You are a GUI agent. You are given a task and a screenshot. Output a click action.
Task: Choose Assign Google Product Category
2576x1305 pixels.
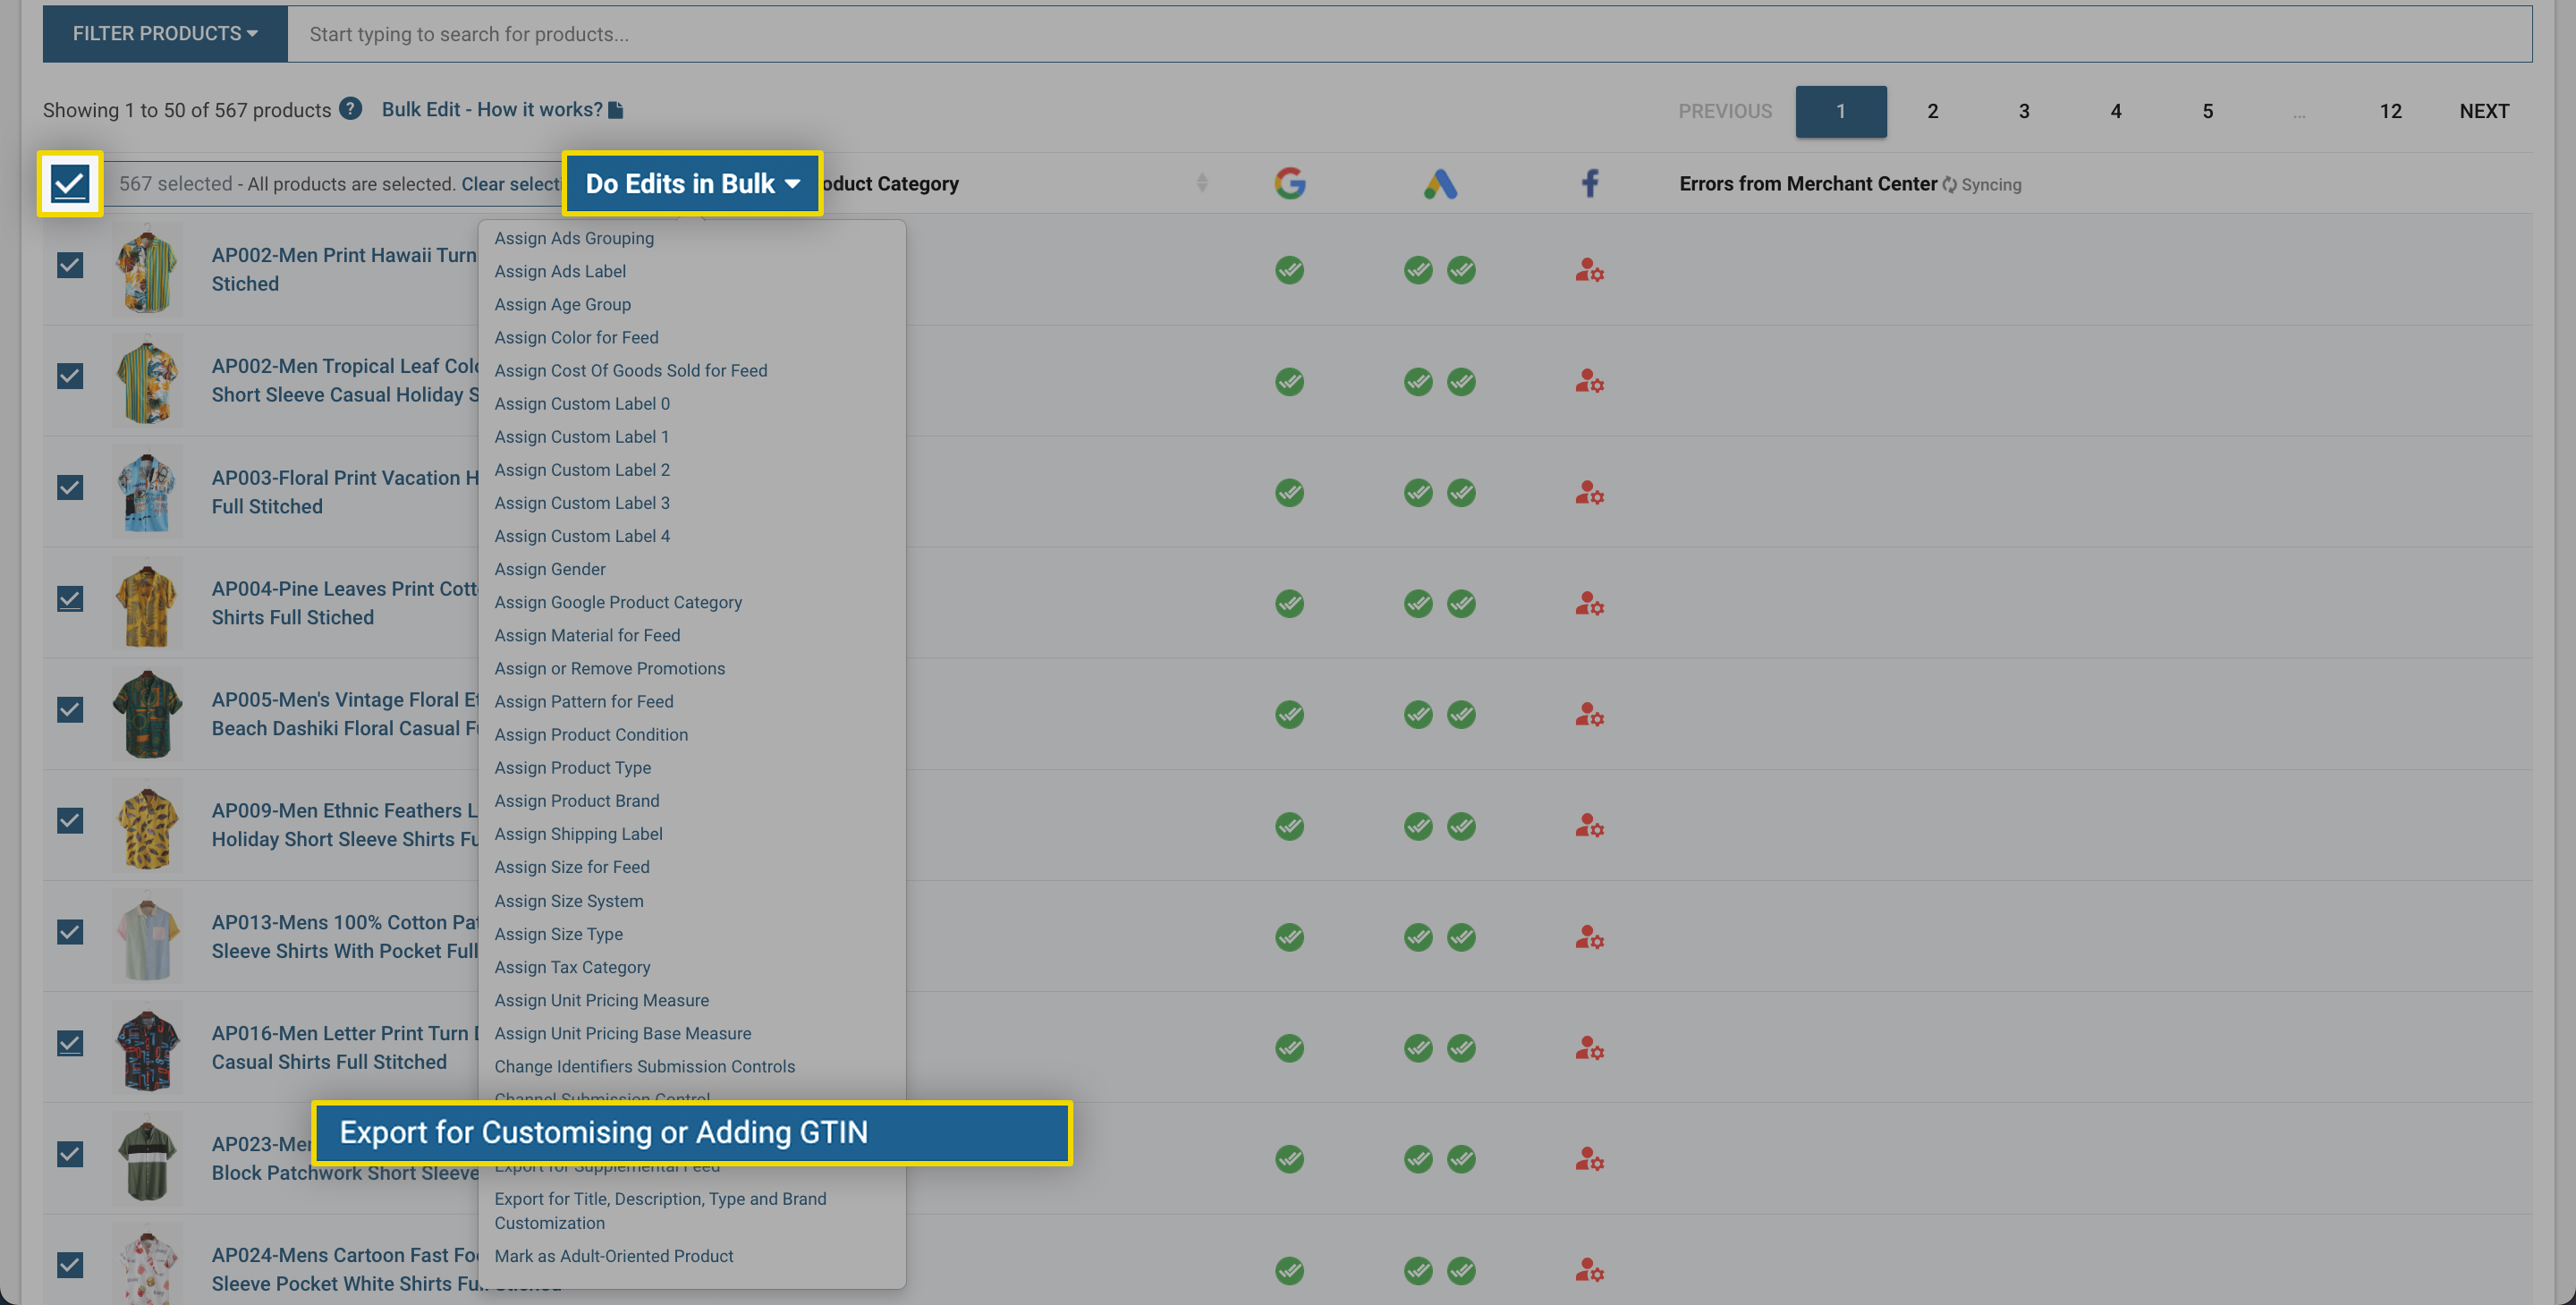coord(618,602)
